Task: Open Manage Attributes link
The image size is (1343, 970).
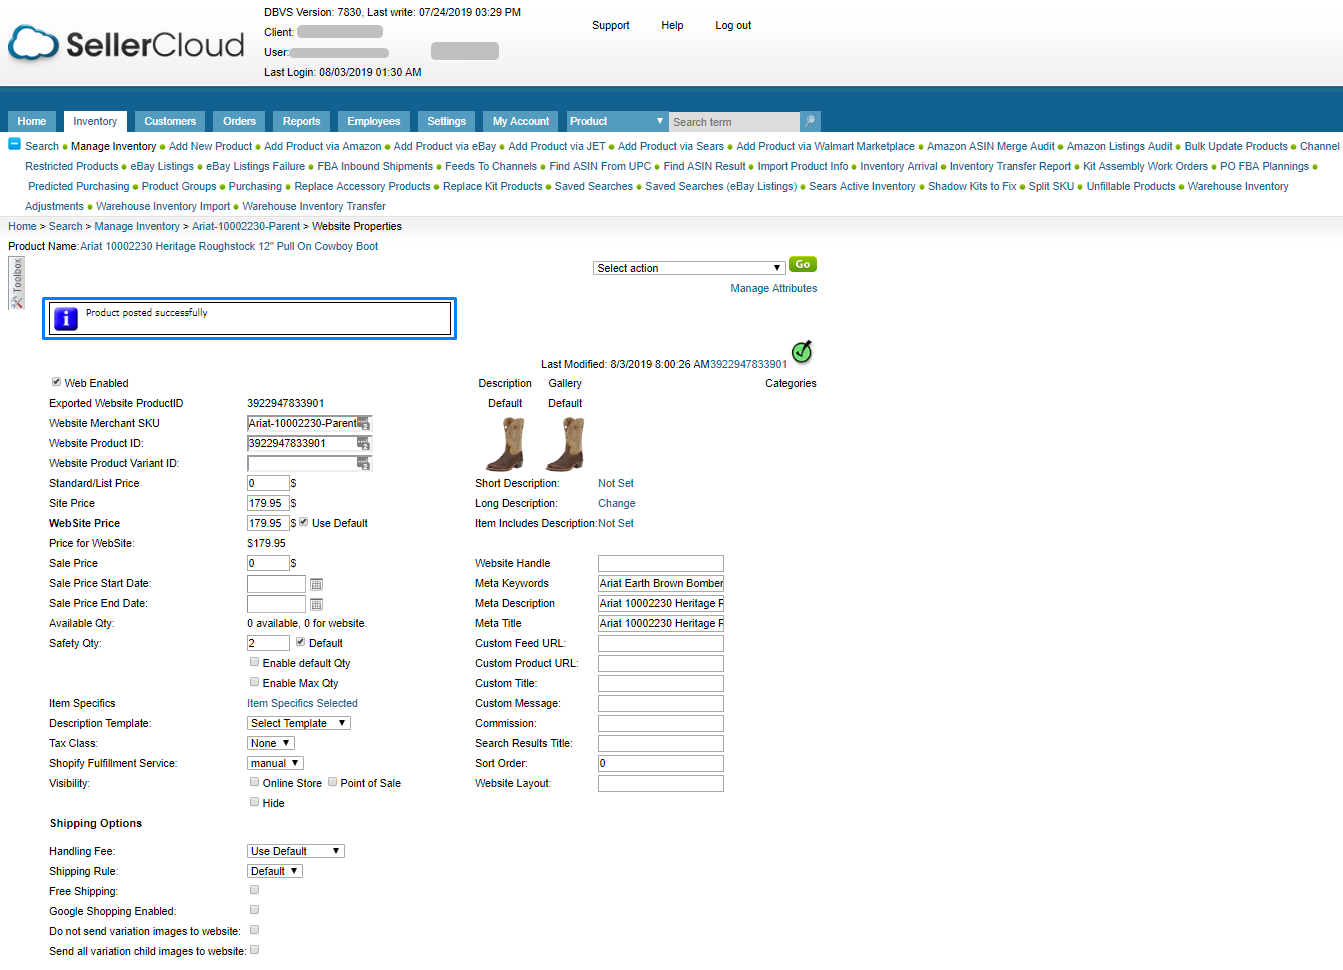Action: [773, 288]
